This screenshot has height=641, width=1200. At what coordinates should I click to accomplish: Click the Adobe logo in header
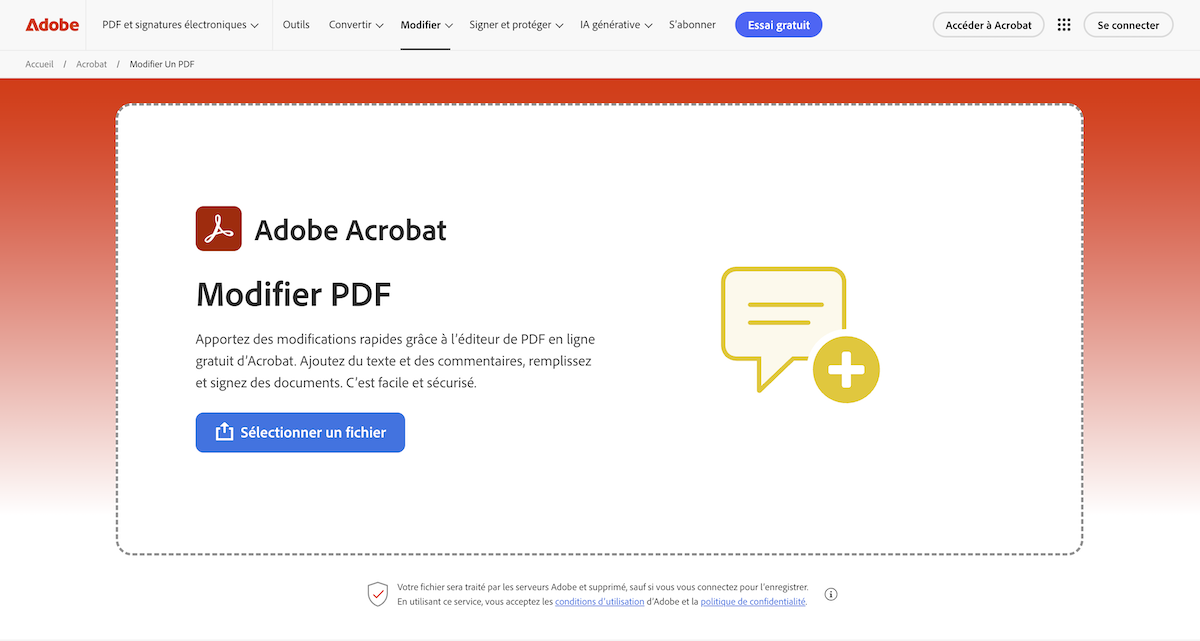[x=52, y=25]
